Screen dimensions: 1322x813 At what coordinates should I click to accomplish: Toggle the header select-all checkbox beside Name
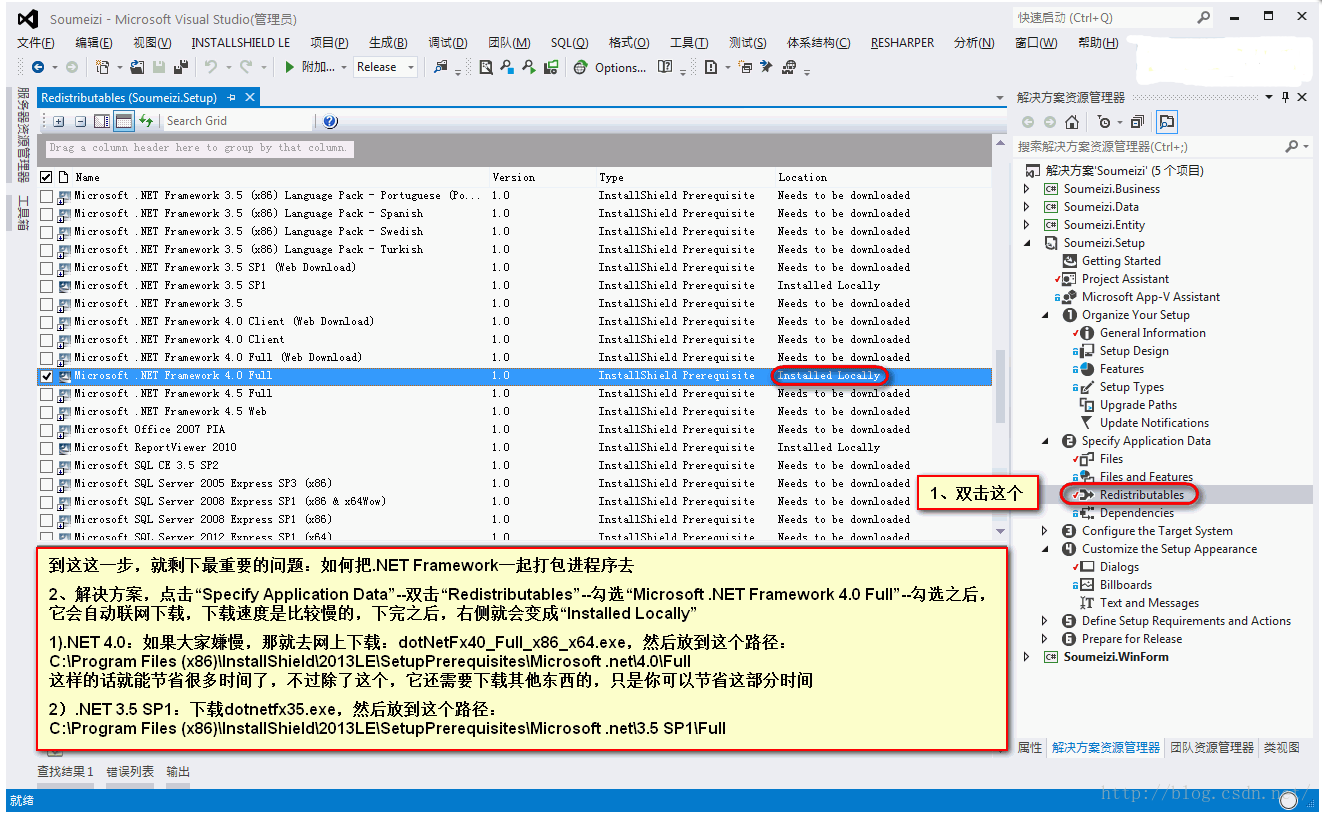46,177
